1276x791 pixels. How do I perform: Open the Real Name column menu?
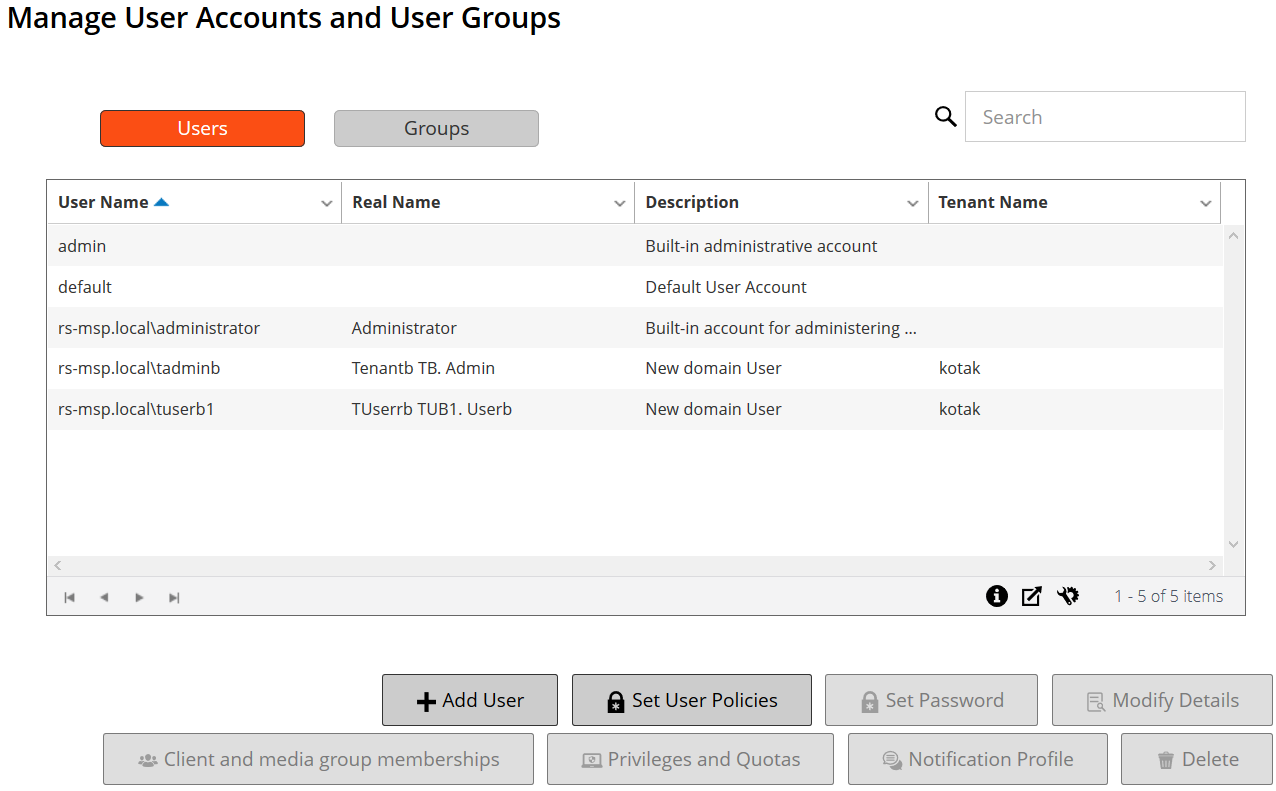coord(619,203)
